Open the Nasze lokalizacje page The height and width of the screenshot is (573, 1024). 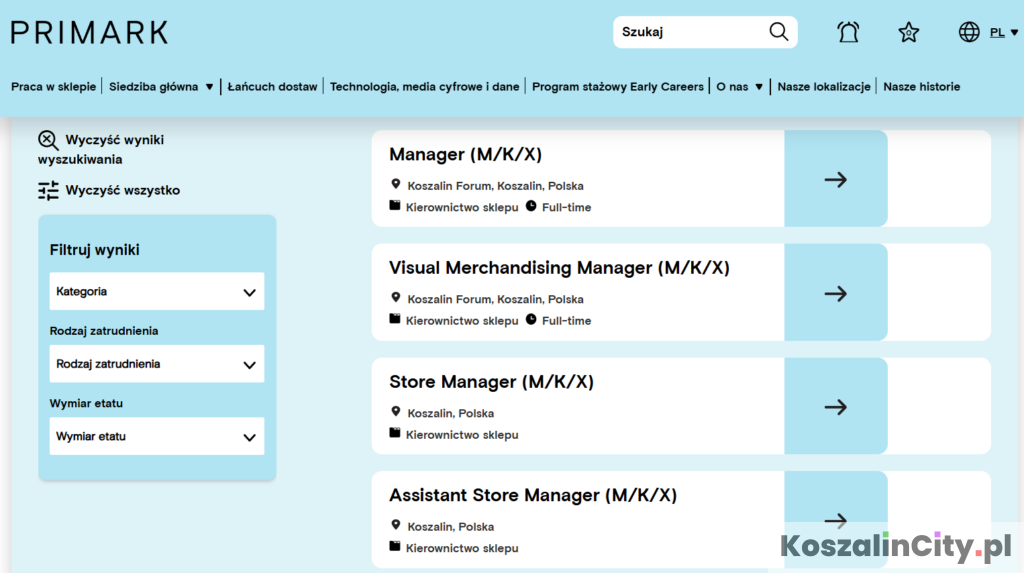[x=824, y=87]
